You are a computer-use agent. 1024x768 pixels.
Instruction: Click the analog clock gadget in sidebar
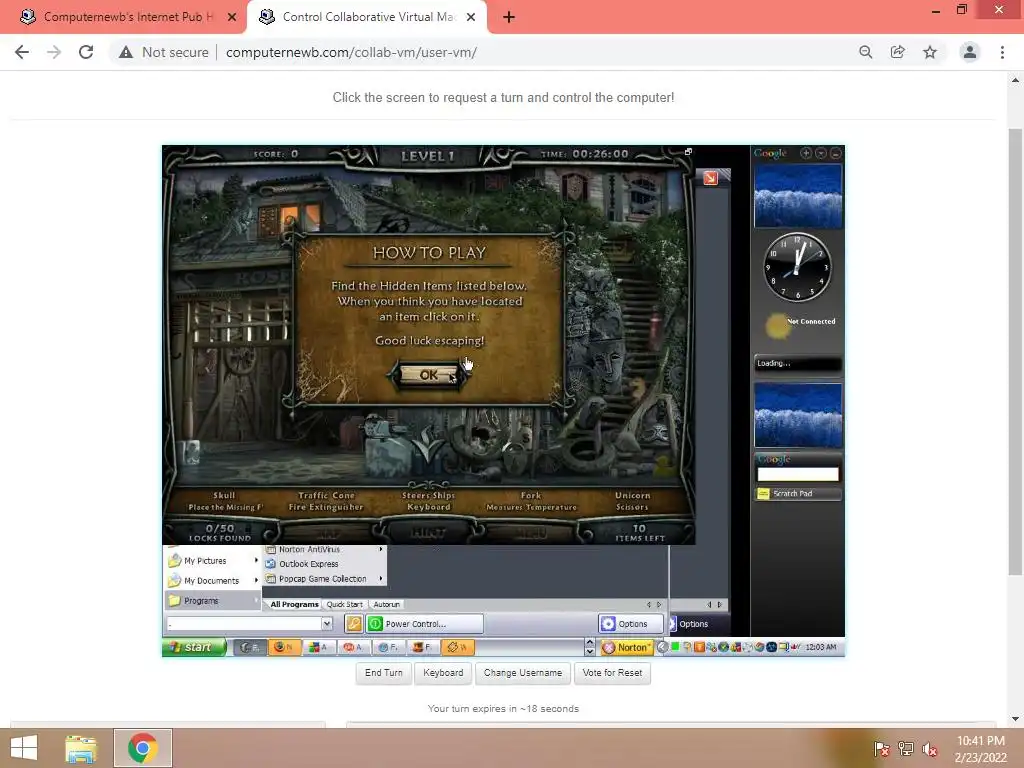(x=797, y=267)
